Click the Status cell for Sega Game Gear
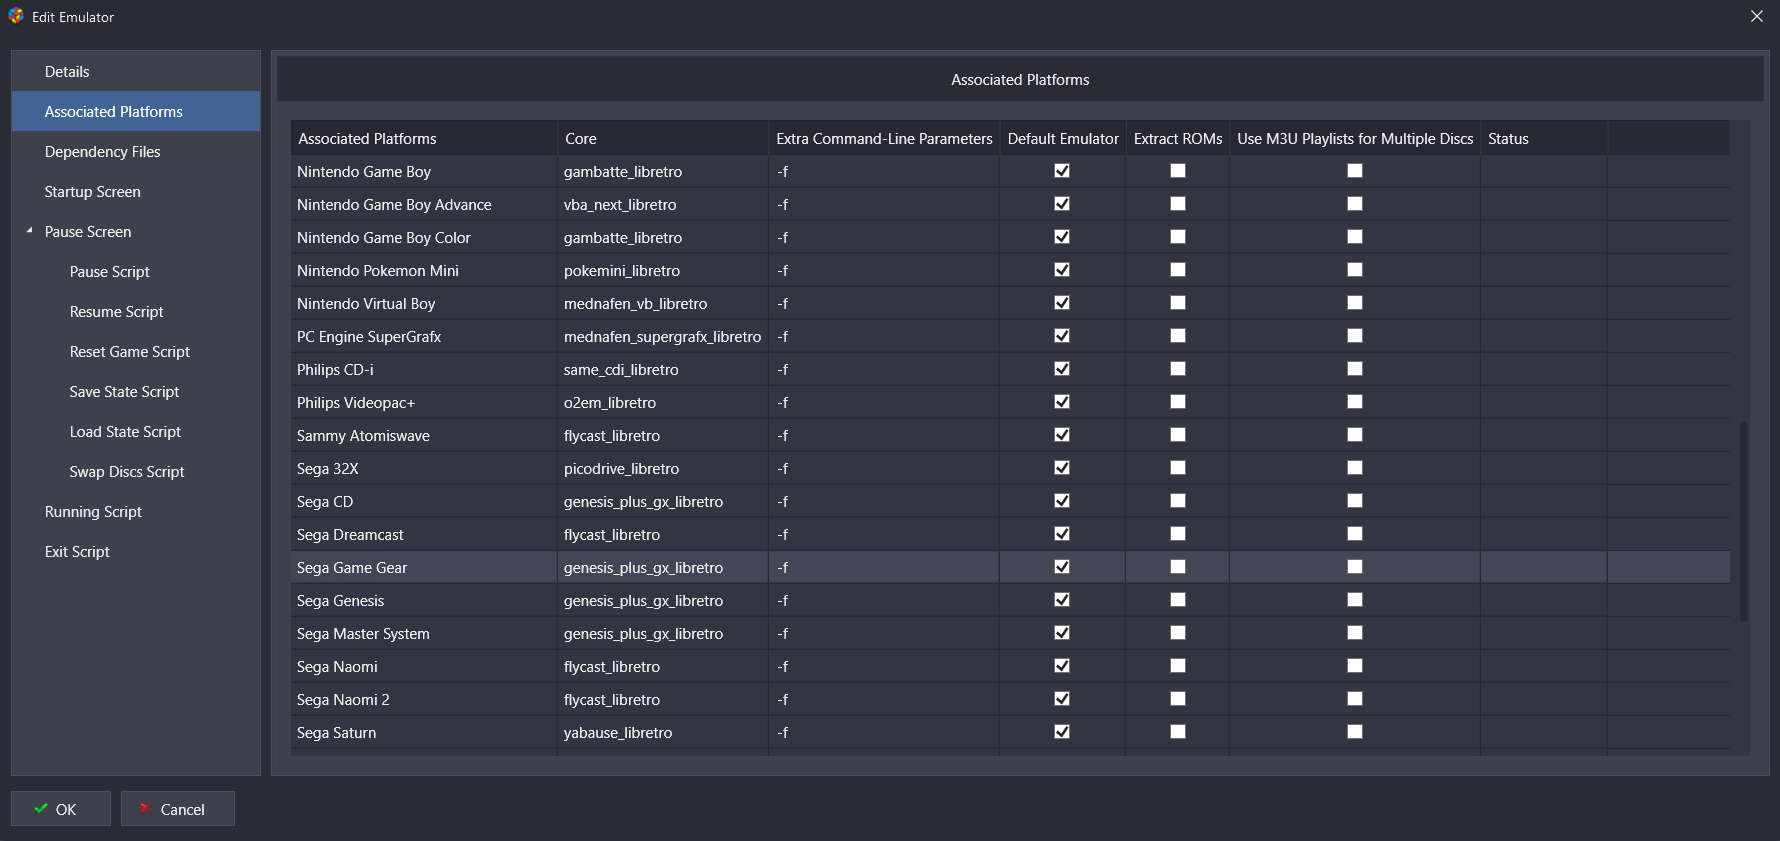 coord(1544,568)
